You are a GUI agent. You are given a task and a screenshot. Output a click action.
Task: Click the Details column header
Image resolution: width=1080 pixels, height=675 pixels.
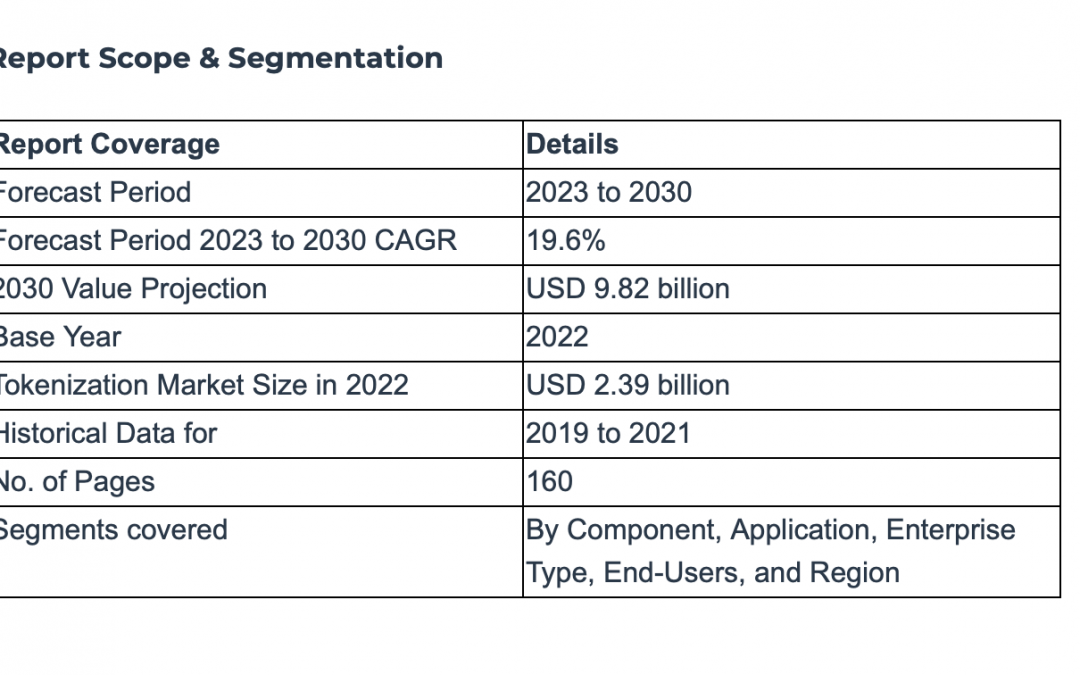572,144
